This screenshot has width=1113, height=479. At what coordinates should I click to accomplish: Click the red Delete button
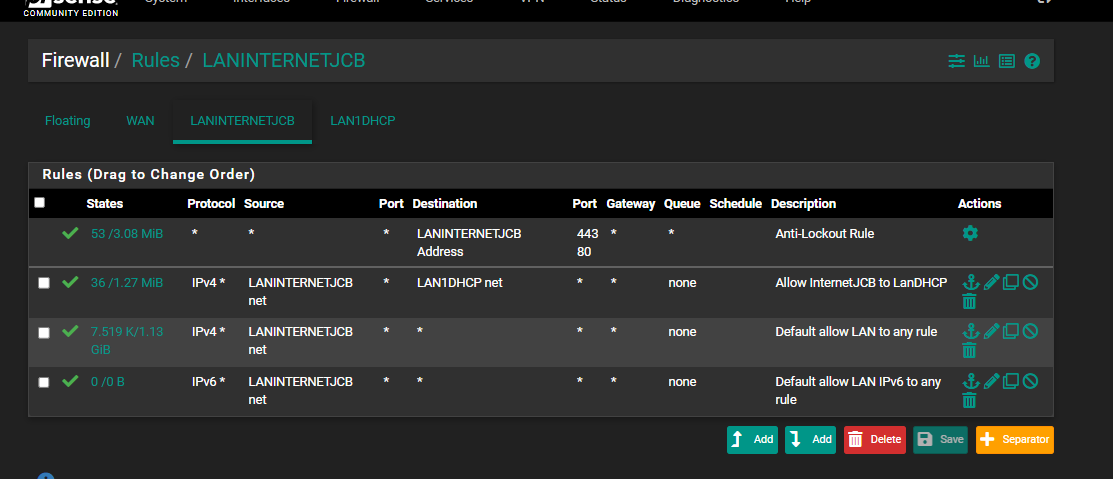tap(874, 439)
